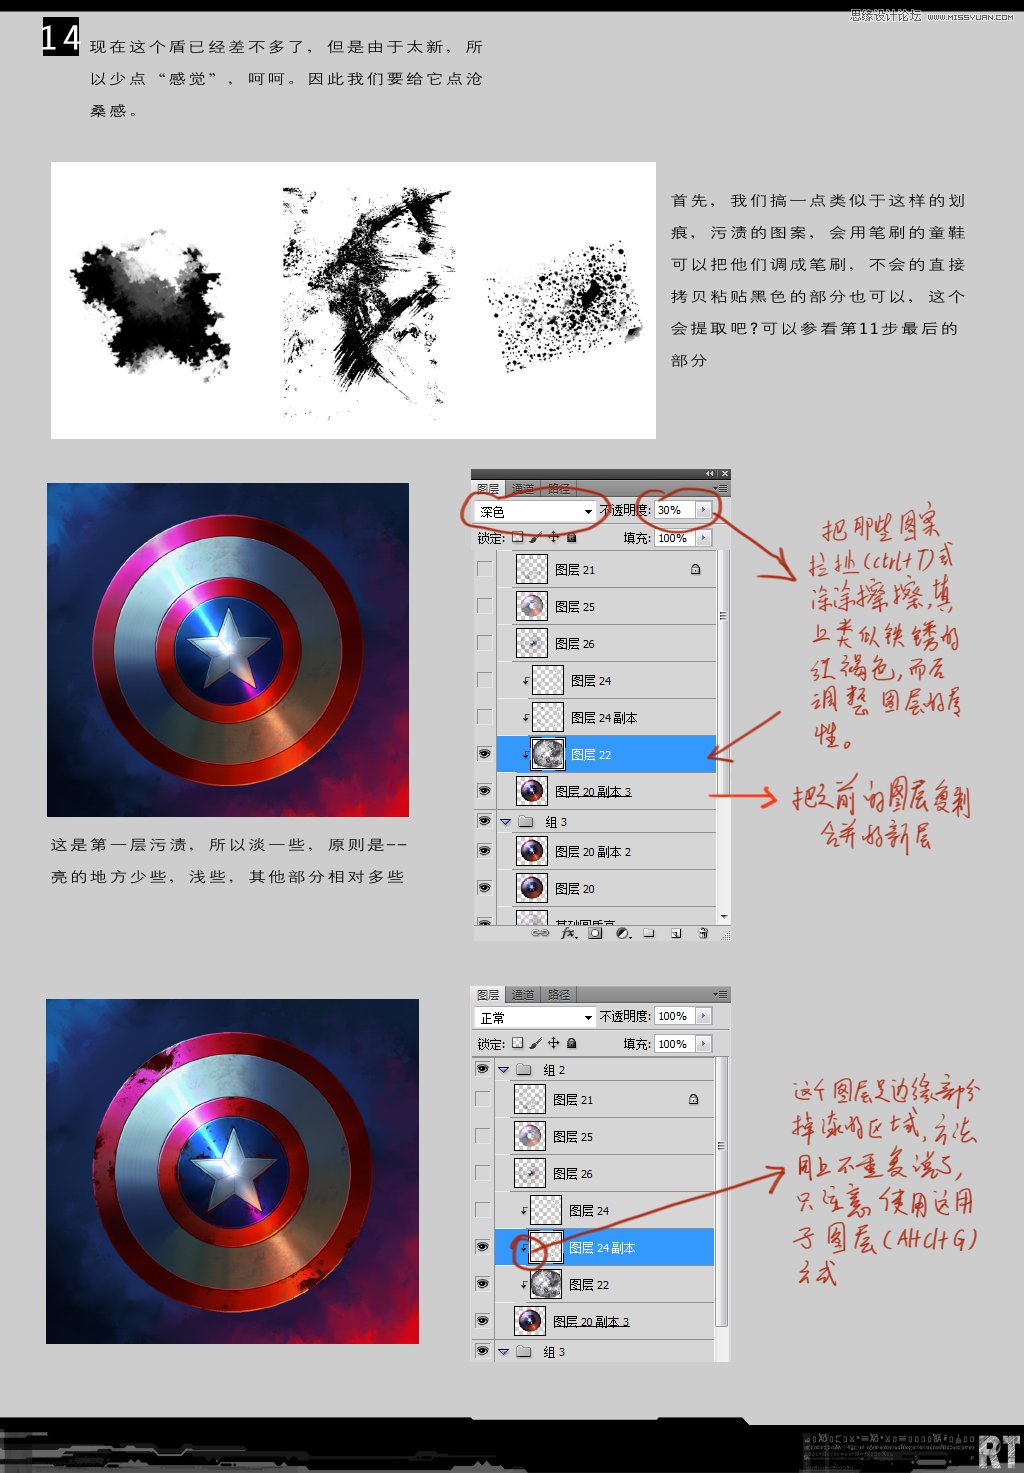Click lock transparent pixels icon in 深色 panel
Screen dimensions: 1024x1473
518,537
